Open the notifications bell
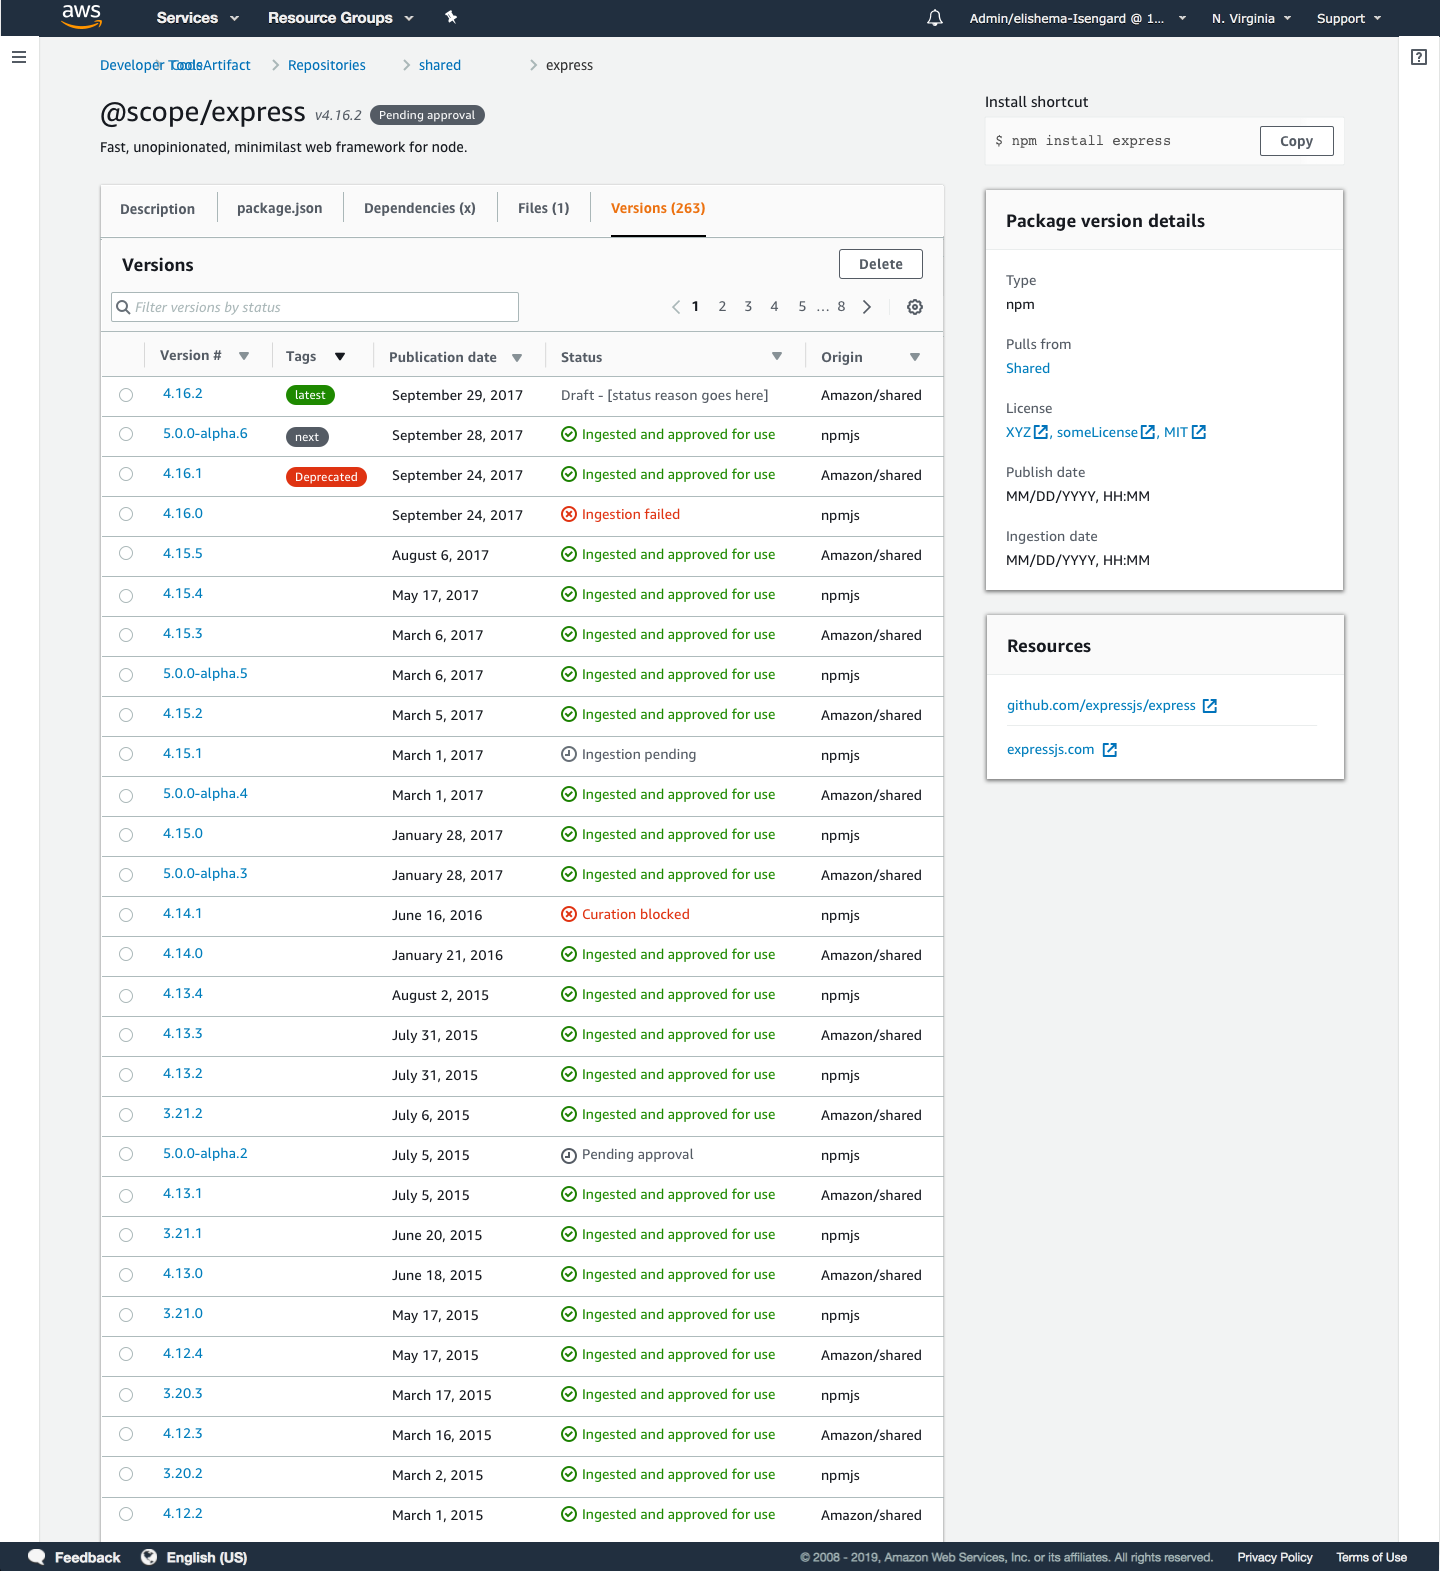Image resolution: width=1440 pixels, height=1571 pixels. pos(935,18)
